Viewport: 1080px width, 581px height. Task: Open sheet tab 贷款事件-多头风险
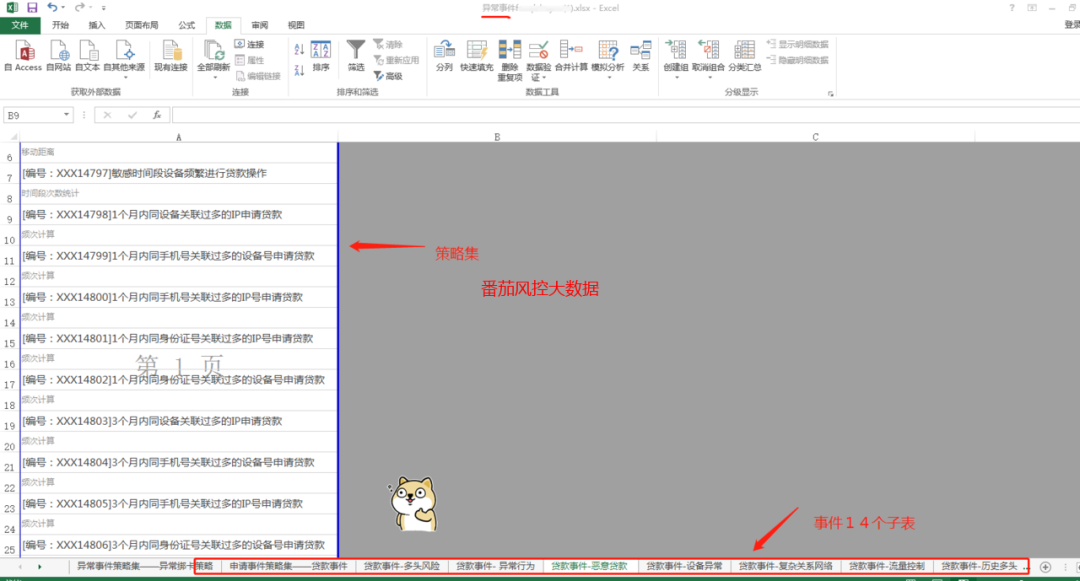[402, 566]
